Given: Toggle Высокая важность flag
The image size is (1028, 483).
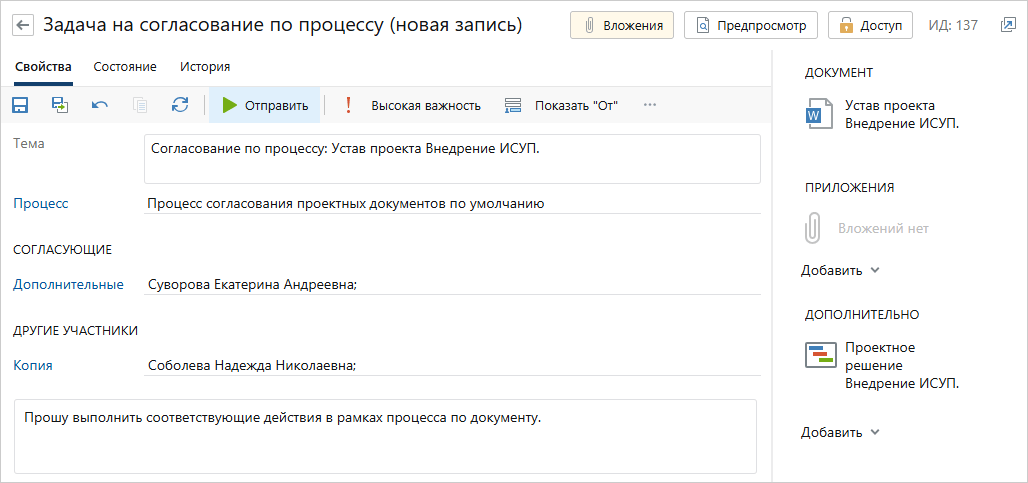Looking at the screenshot, I should (413, 105).
